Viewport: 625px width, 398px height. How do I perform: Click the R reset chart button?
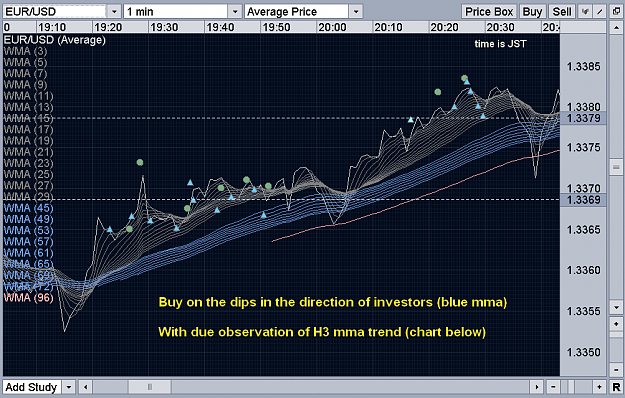616,387
